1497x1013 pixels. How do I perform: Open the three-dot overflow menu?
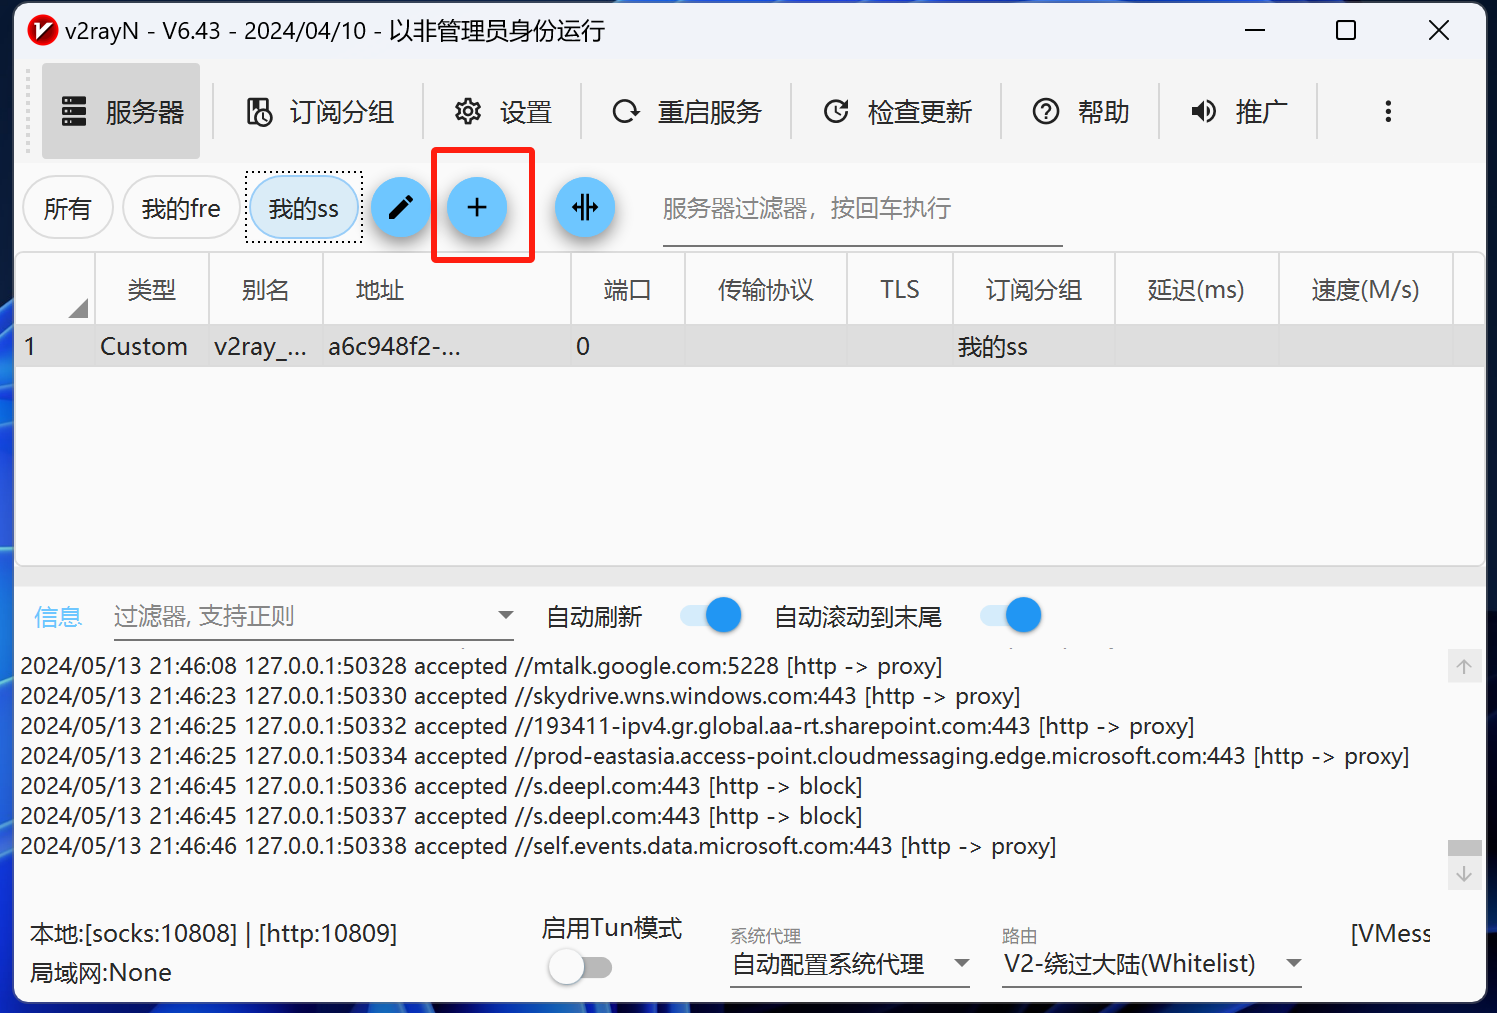tap(1388, 111)
